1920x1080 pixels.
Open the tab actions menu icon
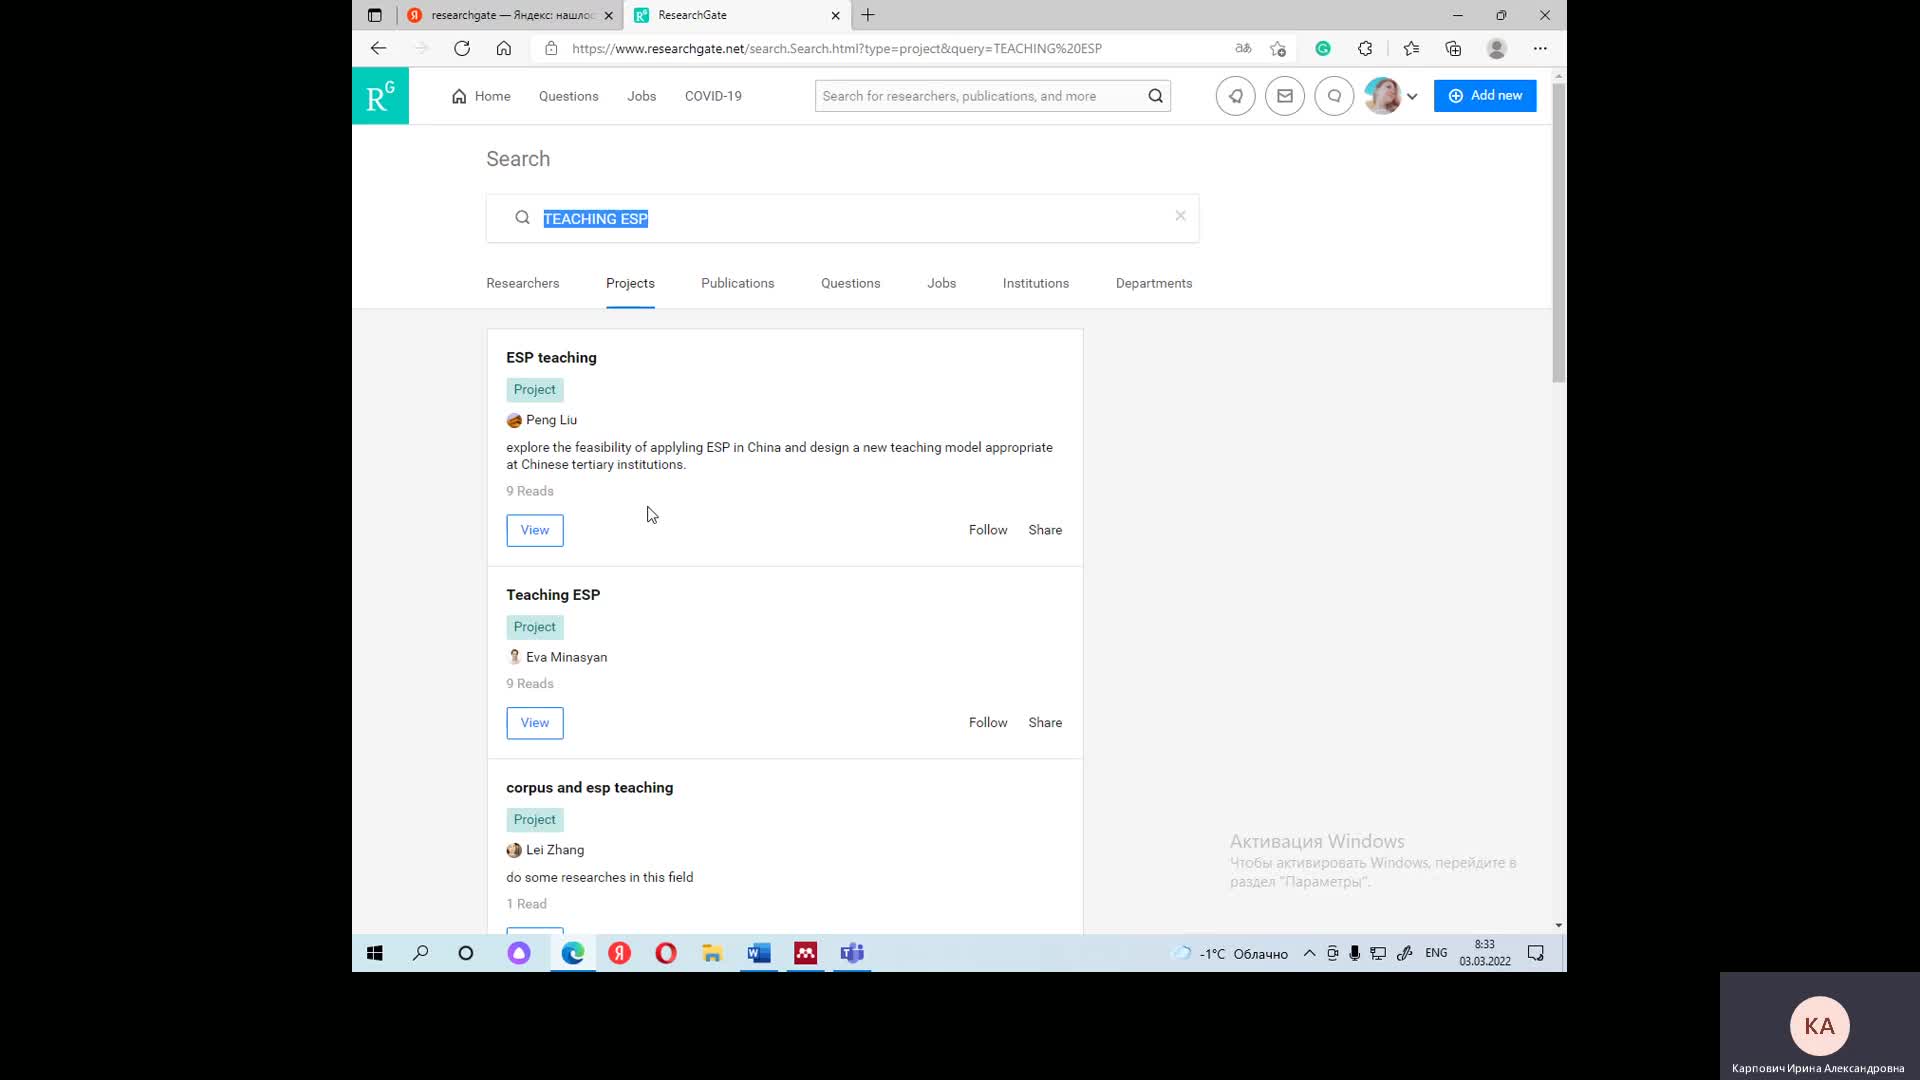pyautogui.click(x=374, y=15)
